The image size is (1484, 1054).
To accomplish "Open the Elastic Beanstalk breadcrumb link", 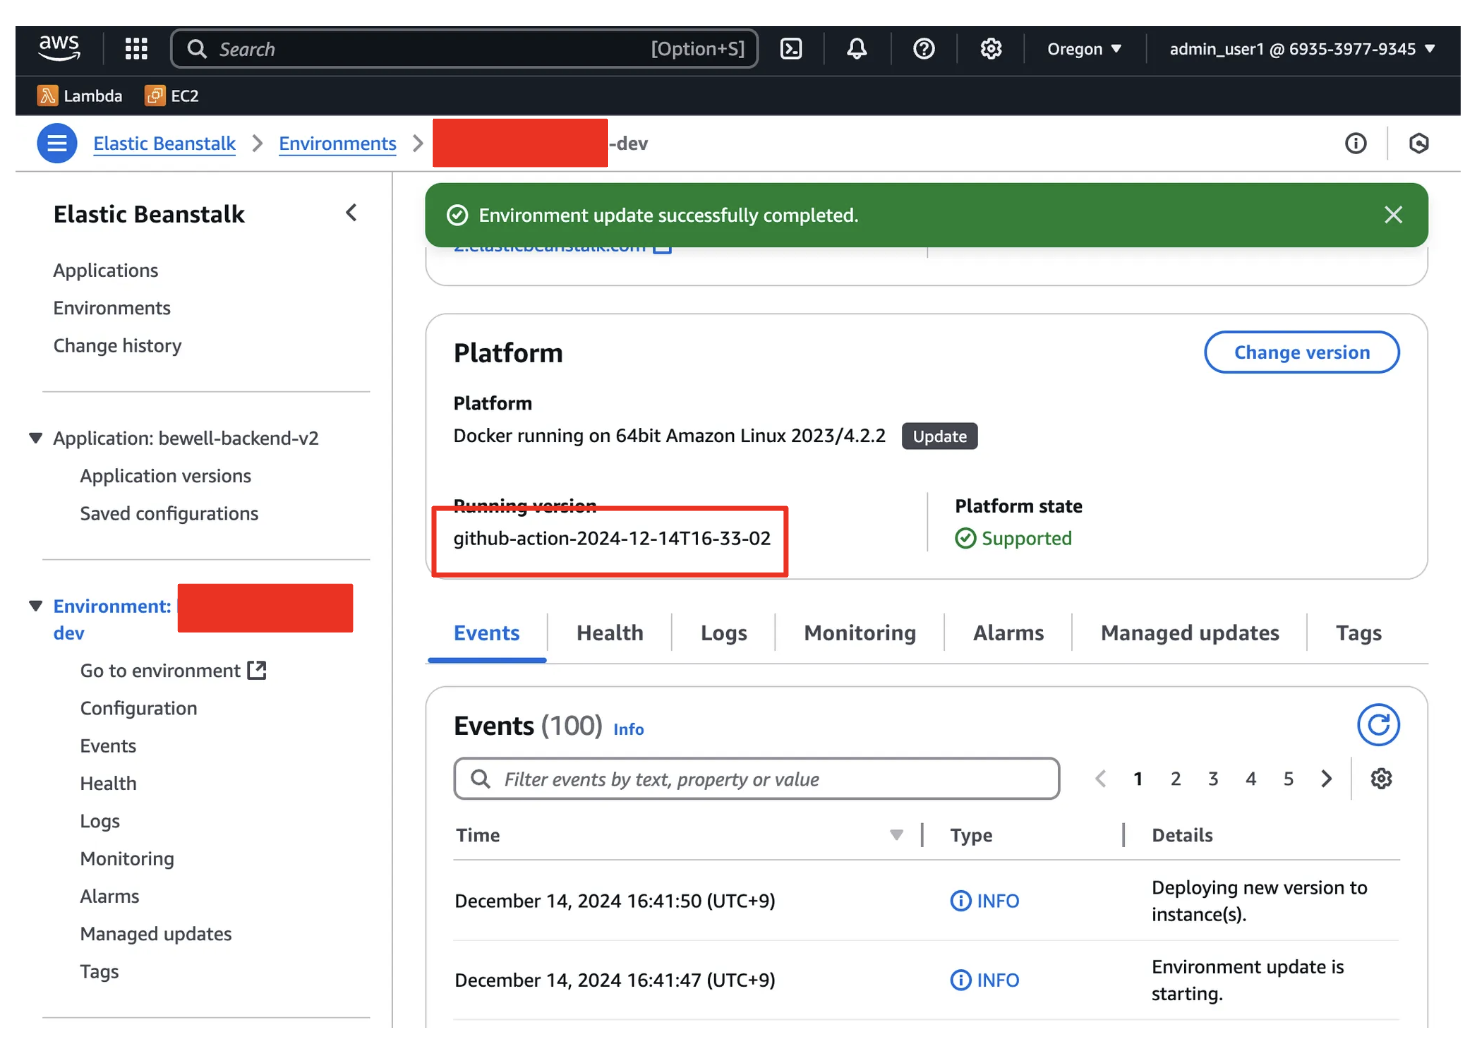I will [164, 143].
